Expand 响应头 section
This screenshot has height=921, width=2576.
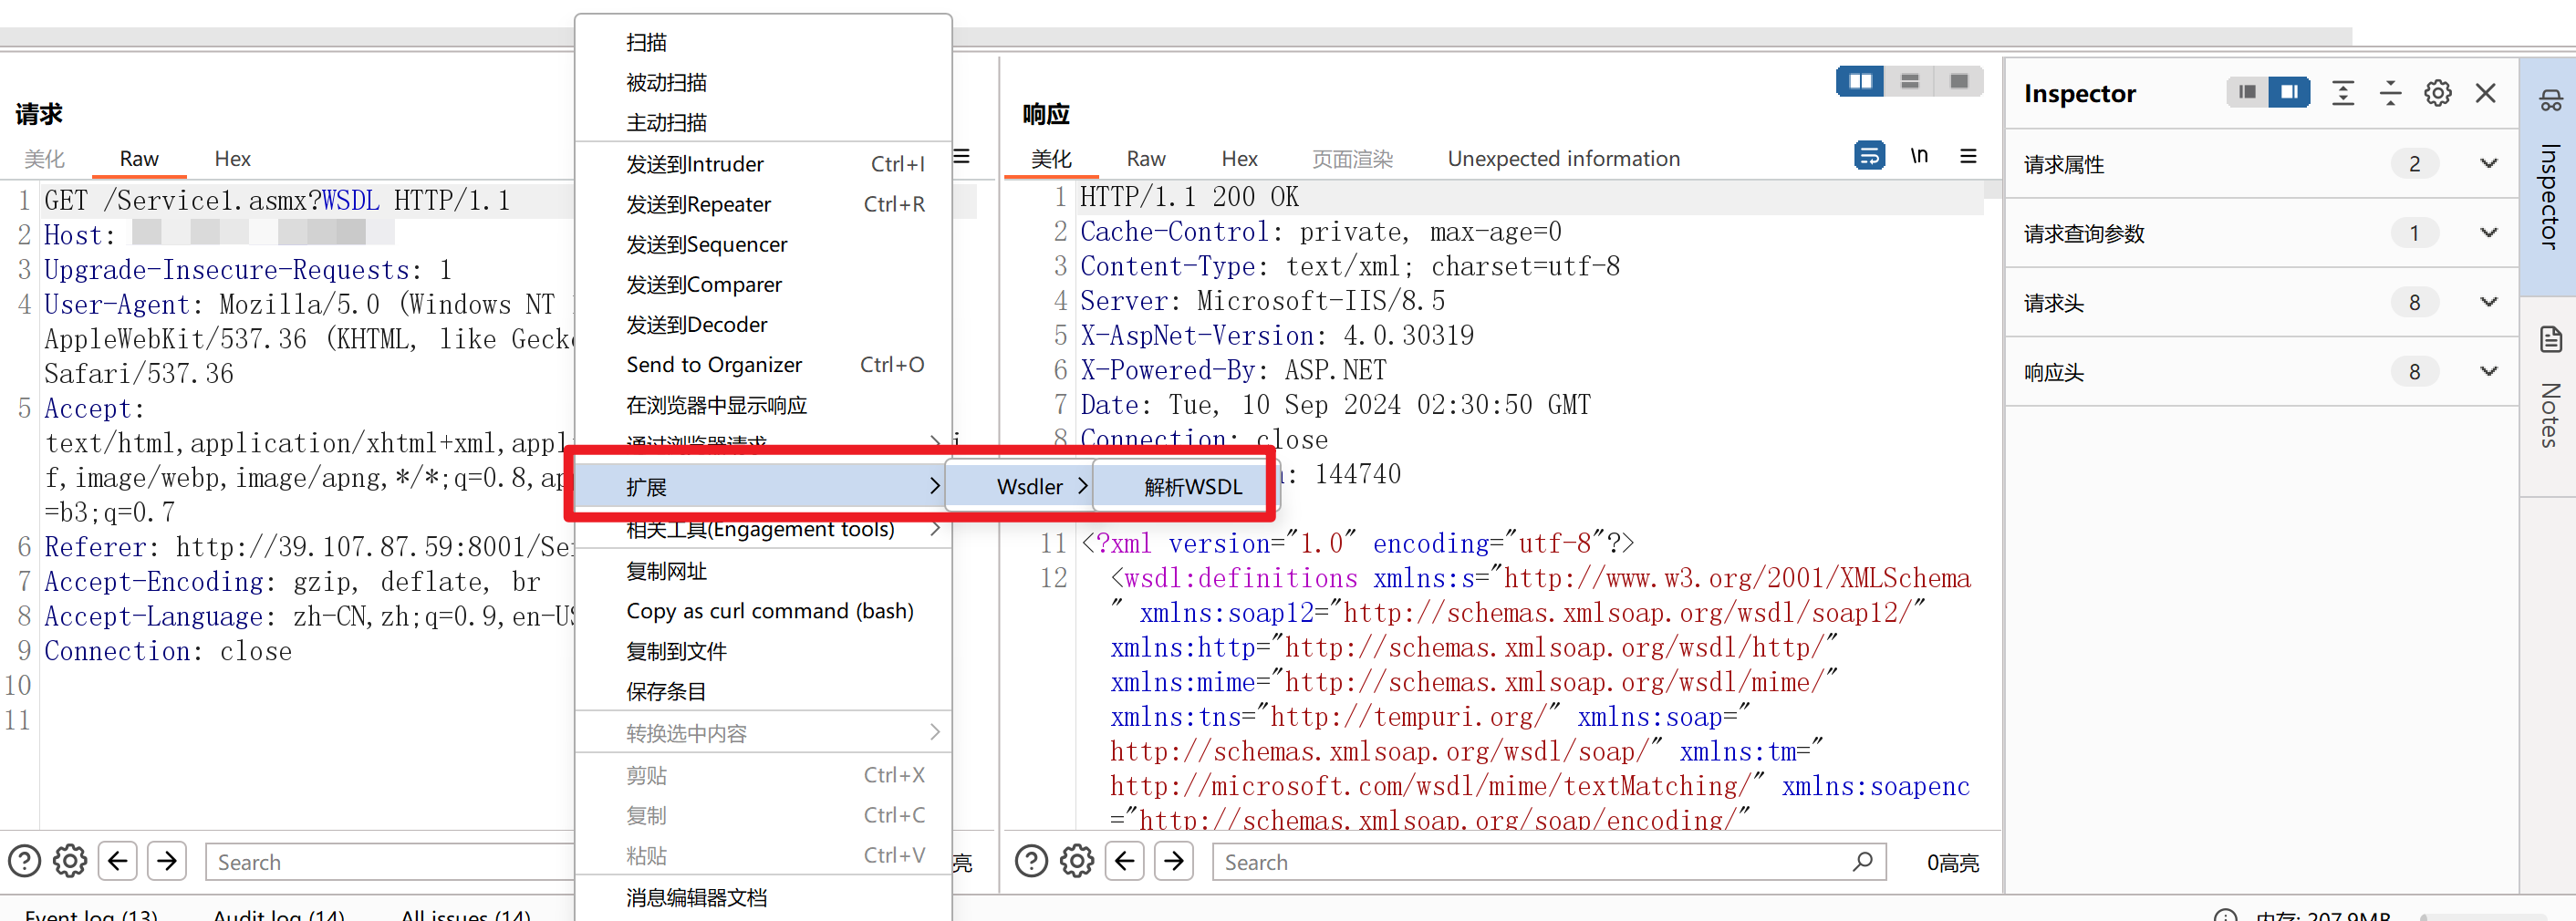click(x=2261, y=372)
